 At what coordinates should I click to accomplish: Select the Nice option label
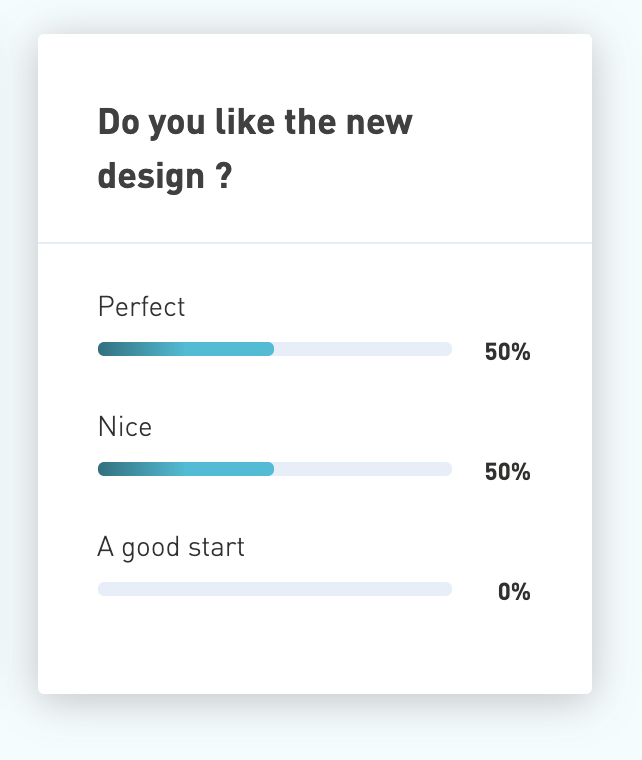coord(125,427)
